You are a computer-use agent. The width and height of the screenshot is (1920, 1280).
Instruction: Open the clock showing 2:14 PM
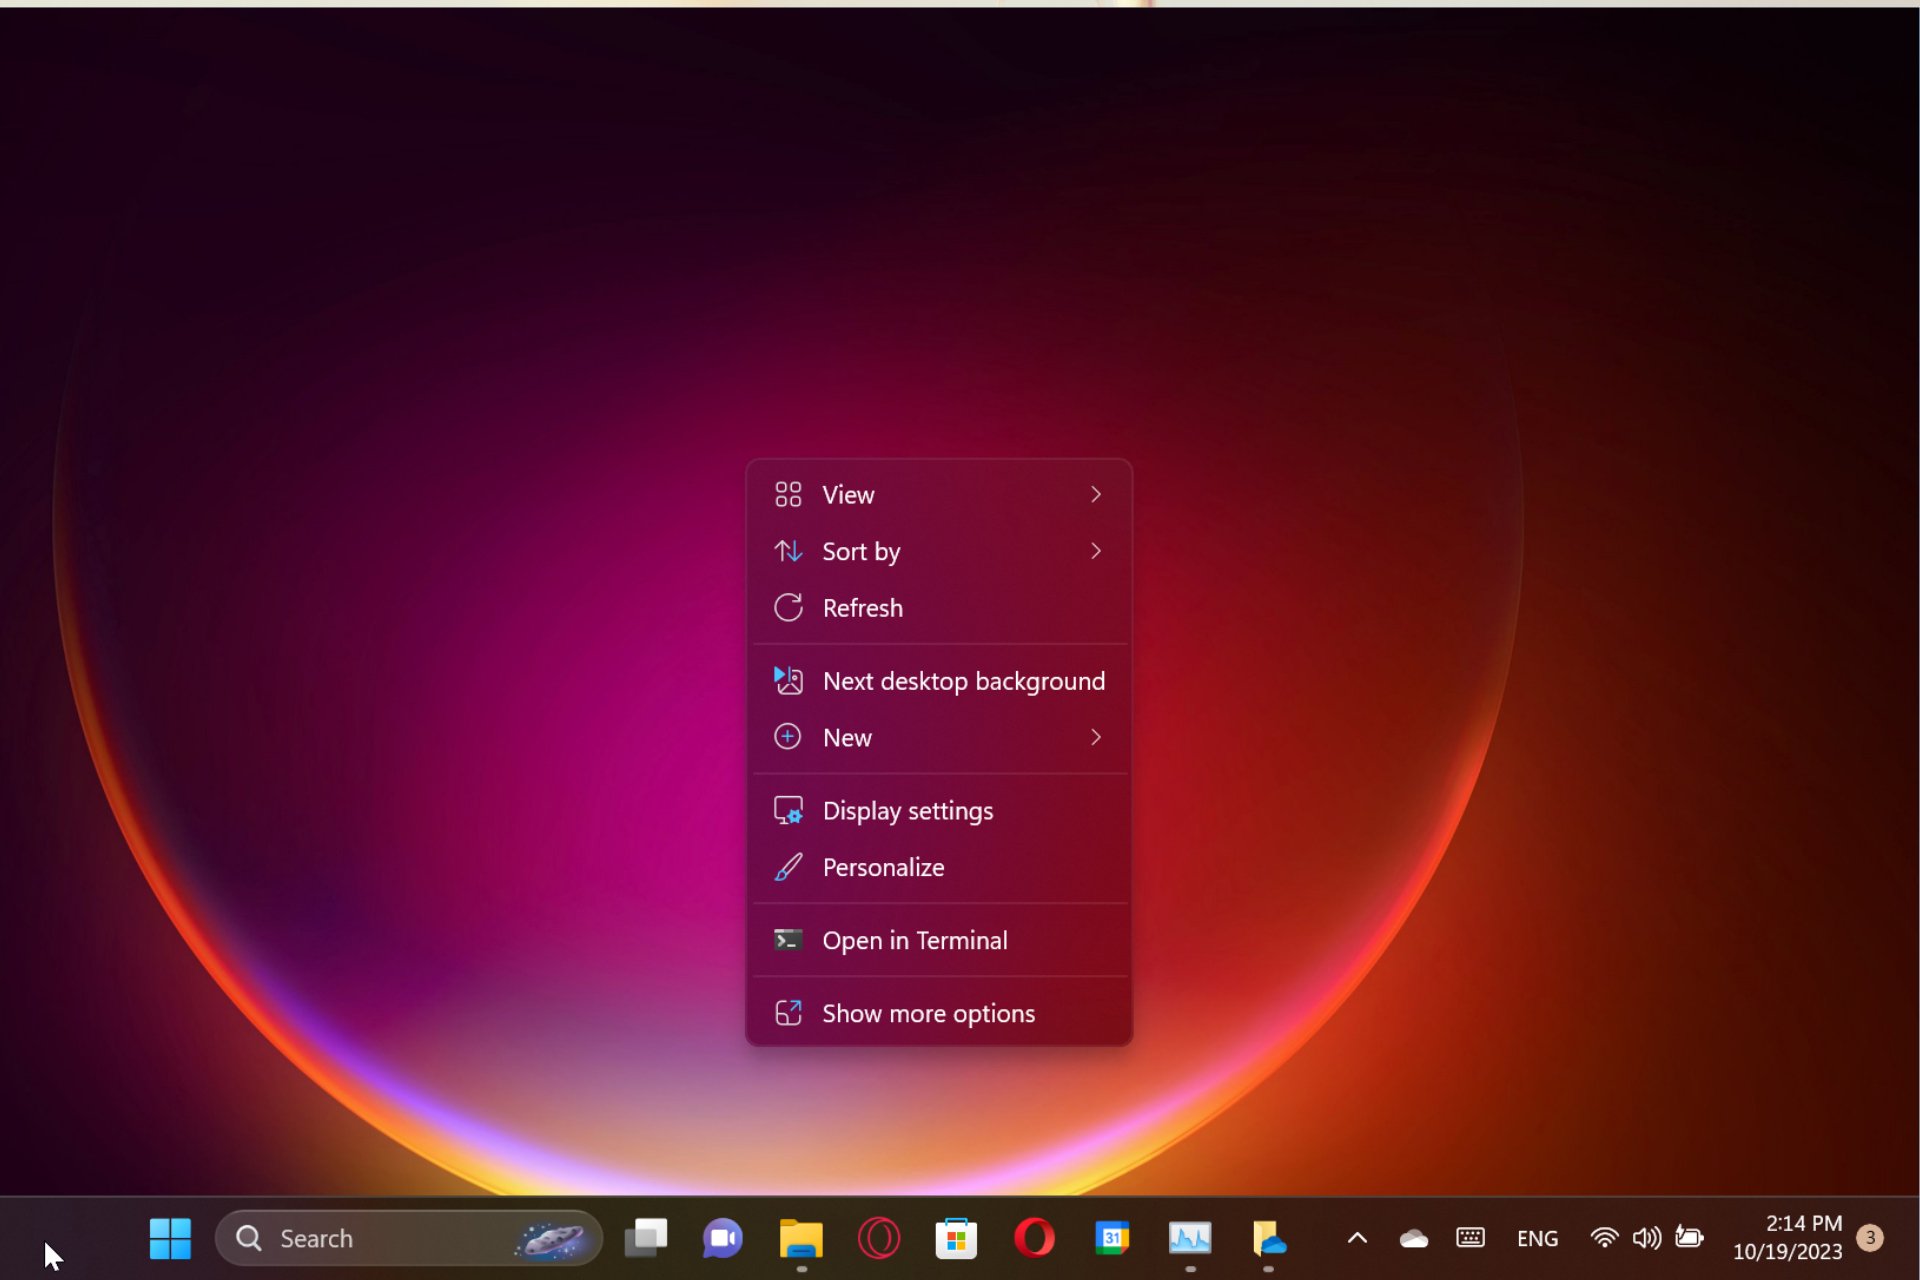click(1787, 1238)
